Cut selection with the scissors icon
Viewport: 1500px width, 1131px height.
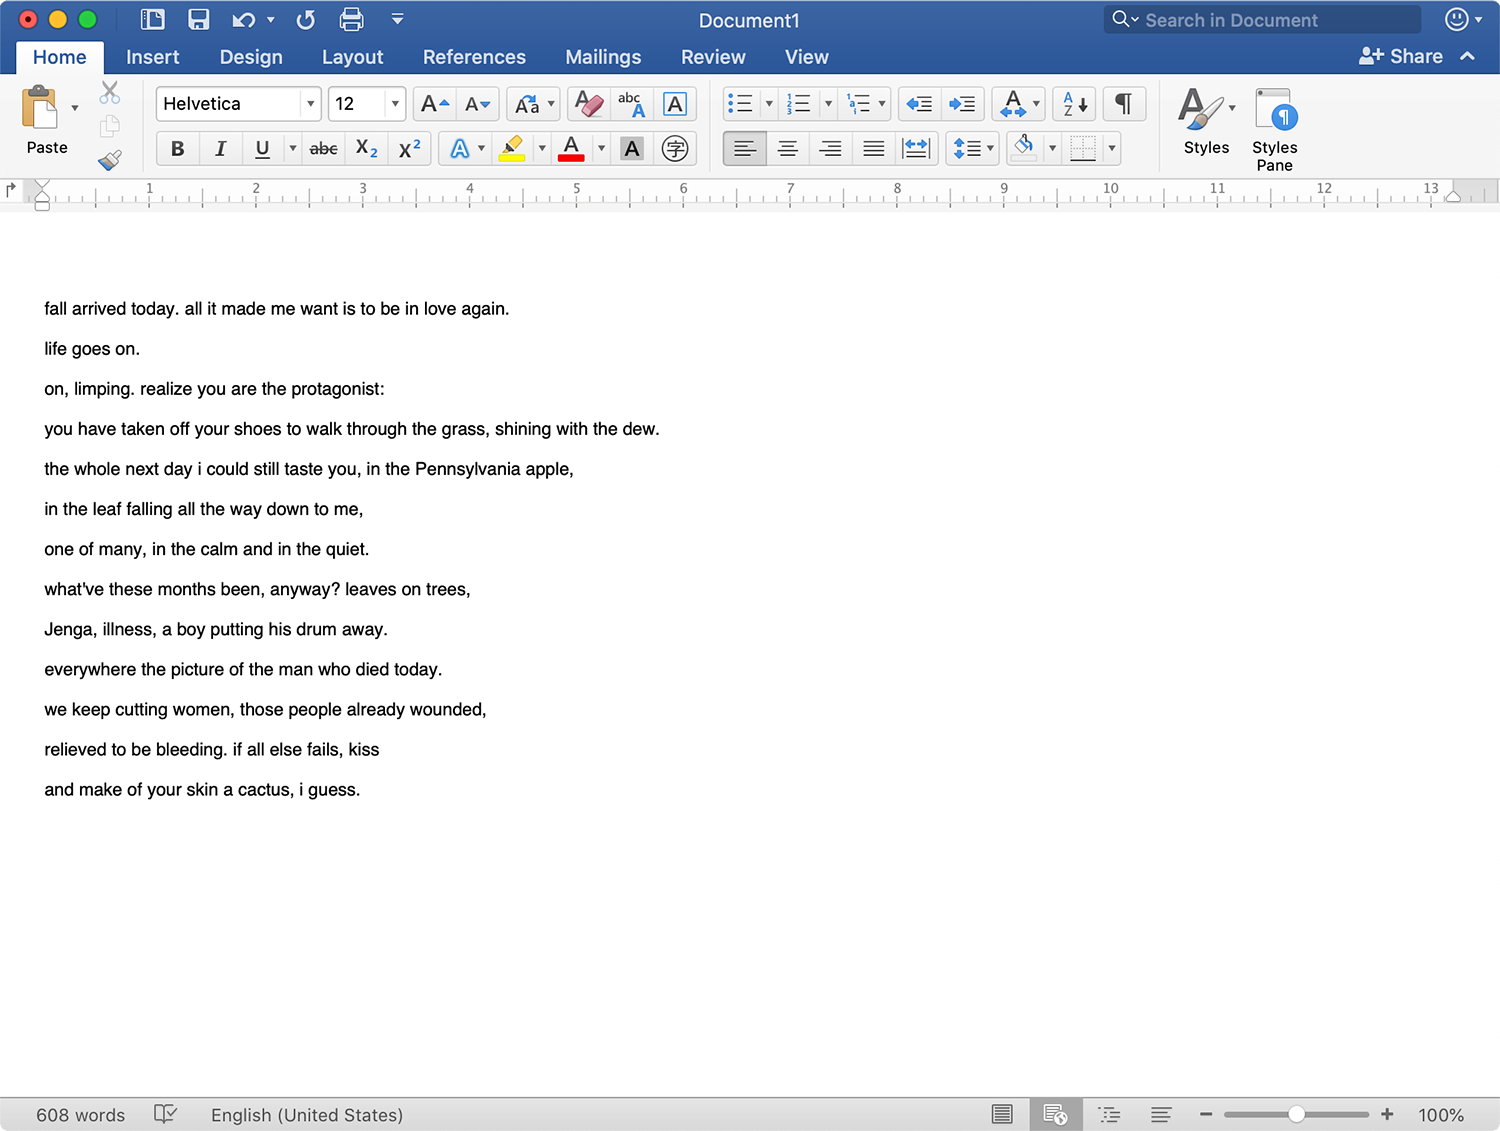[x=110, y=93]
